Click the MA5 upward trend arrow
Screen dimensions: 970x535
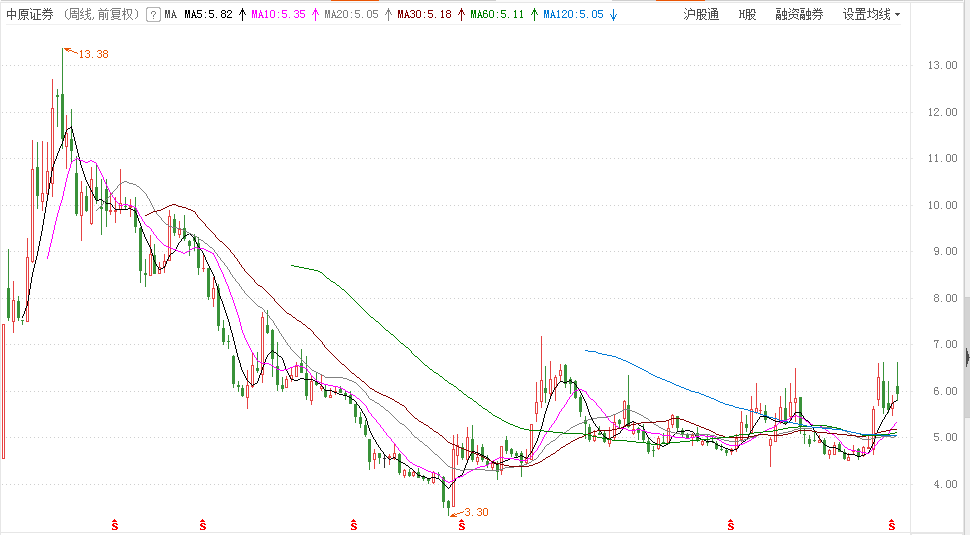(x=242, y=15)
